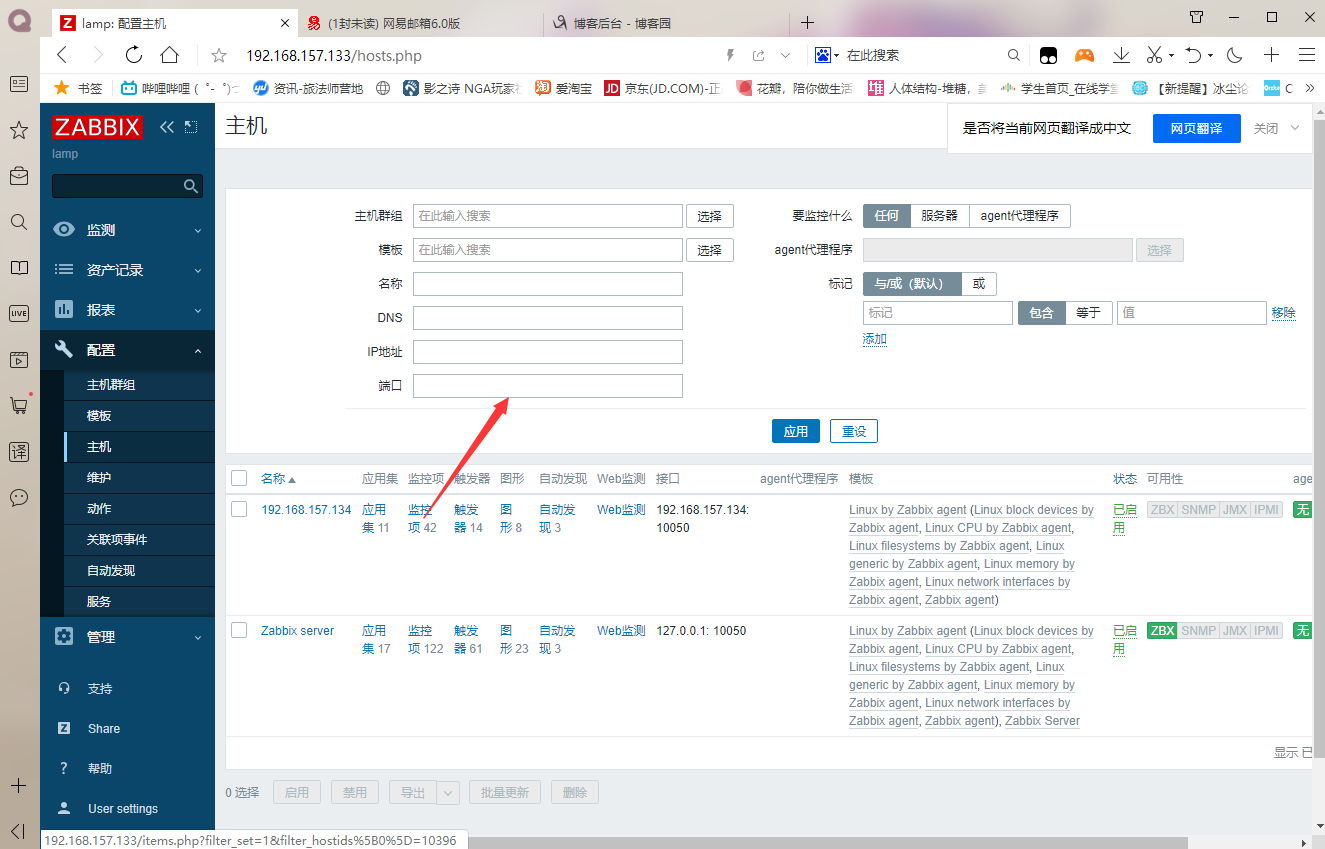Image resolution: width=1325 pixels, height=849 pixels.
Task: Click the game controller toolbar icon
Action: (x=1084, y=55)
